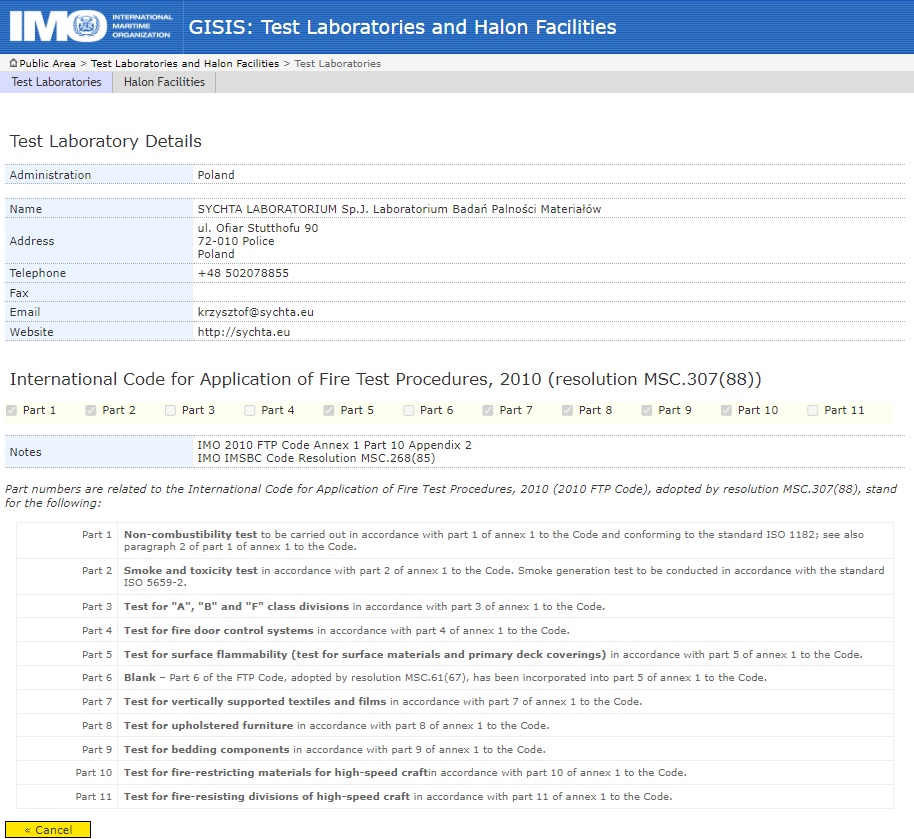Toggle the Part 8 checkbox

pyautogui.click(x=567, y=410)
